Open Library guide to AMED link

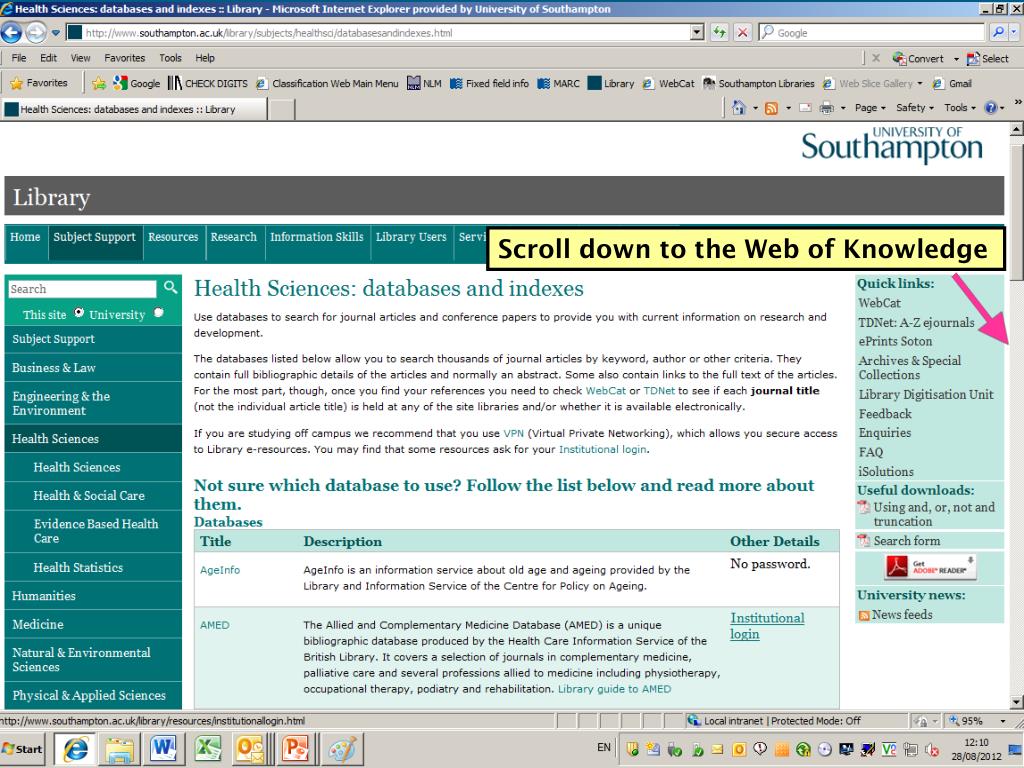[614, 689]
